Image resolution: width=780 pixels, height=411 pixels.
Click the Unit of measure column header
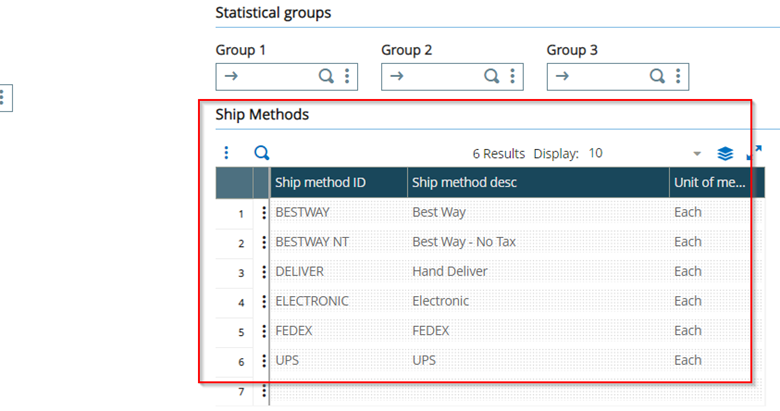pyautogui.click(x=708, y=182)
